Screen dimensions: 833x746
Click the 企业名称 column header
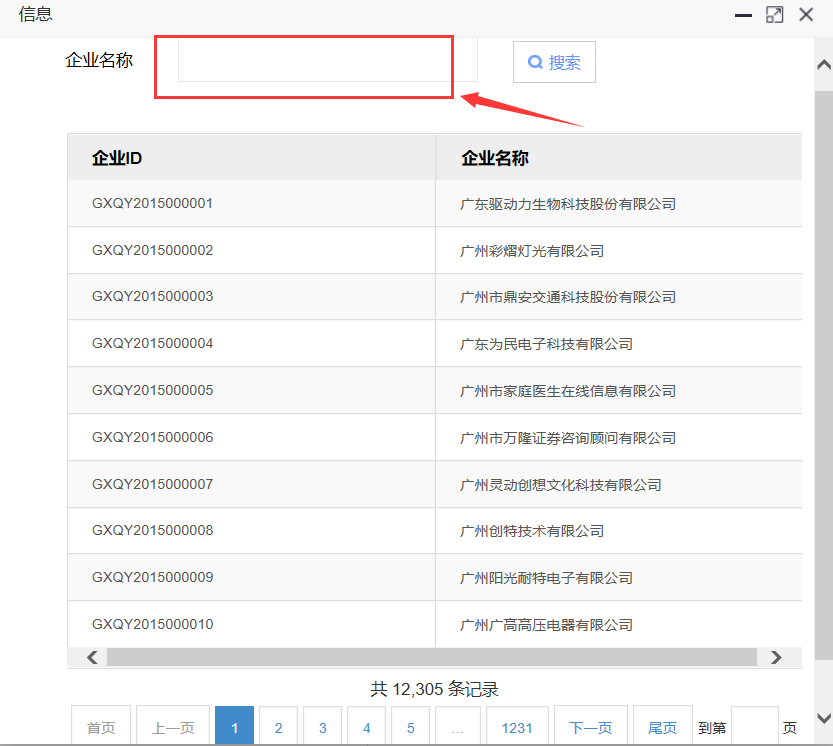(619, 157)
